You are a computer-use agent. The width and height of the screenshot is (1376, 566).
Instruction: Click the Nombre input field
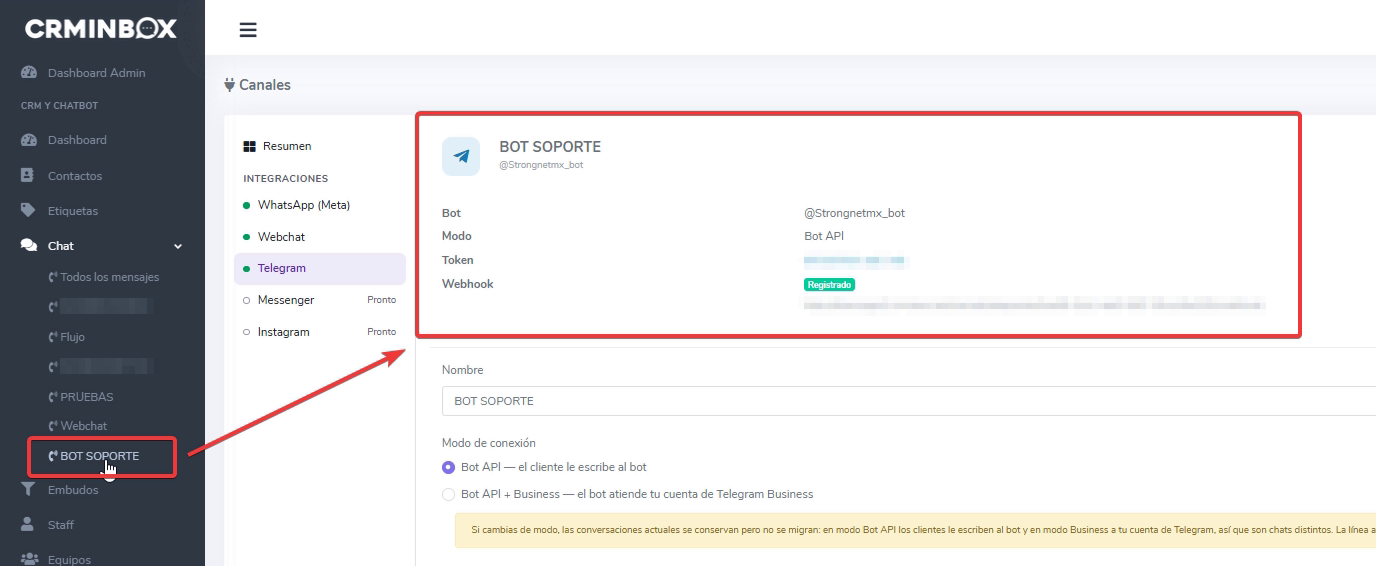click(x=909, y=401)
